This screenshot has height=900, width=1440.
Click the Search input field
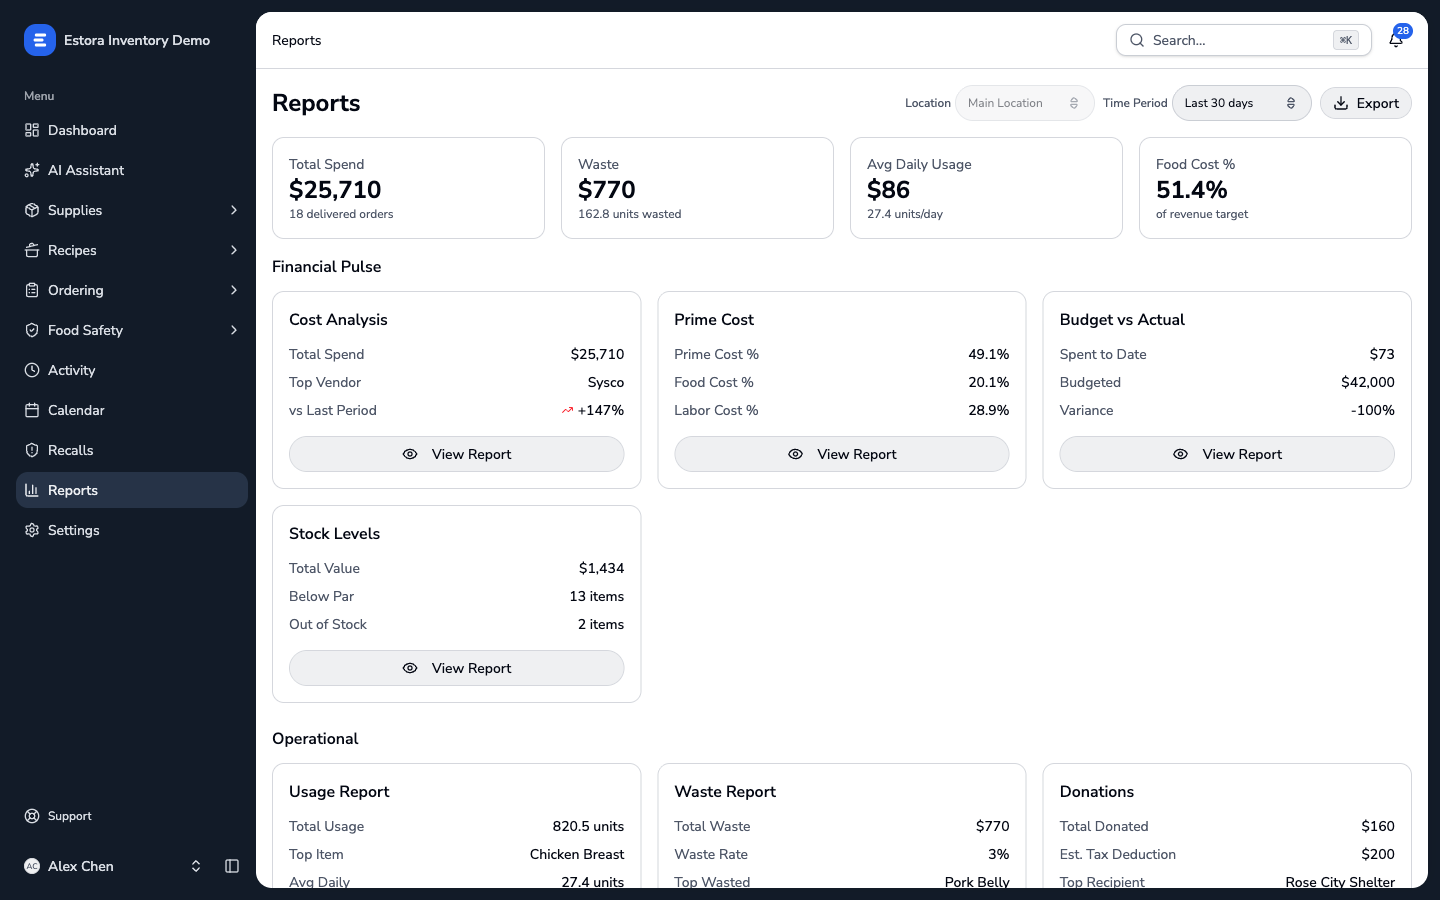(1243, 40)
